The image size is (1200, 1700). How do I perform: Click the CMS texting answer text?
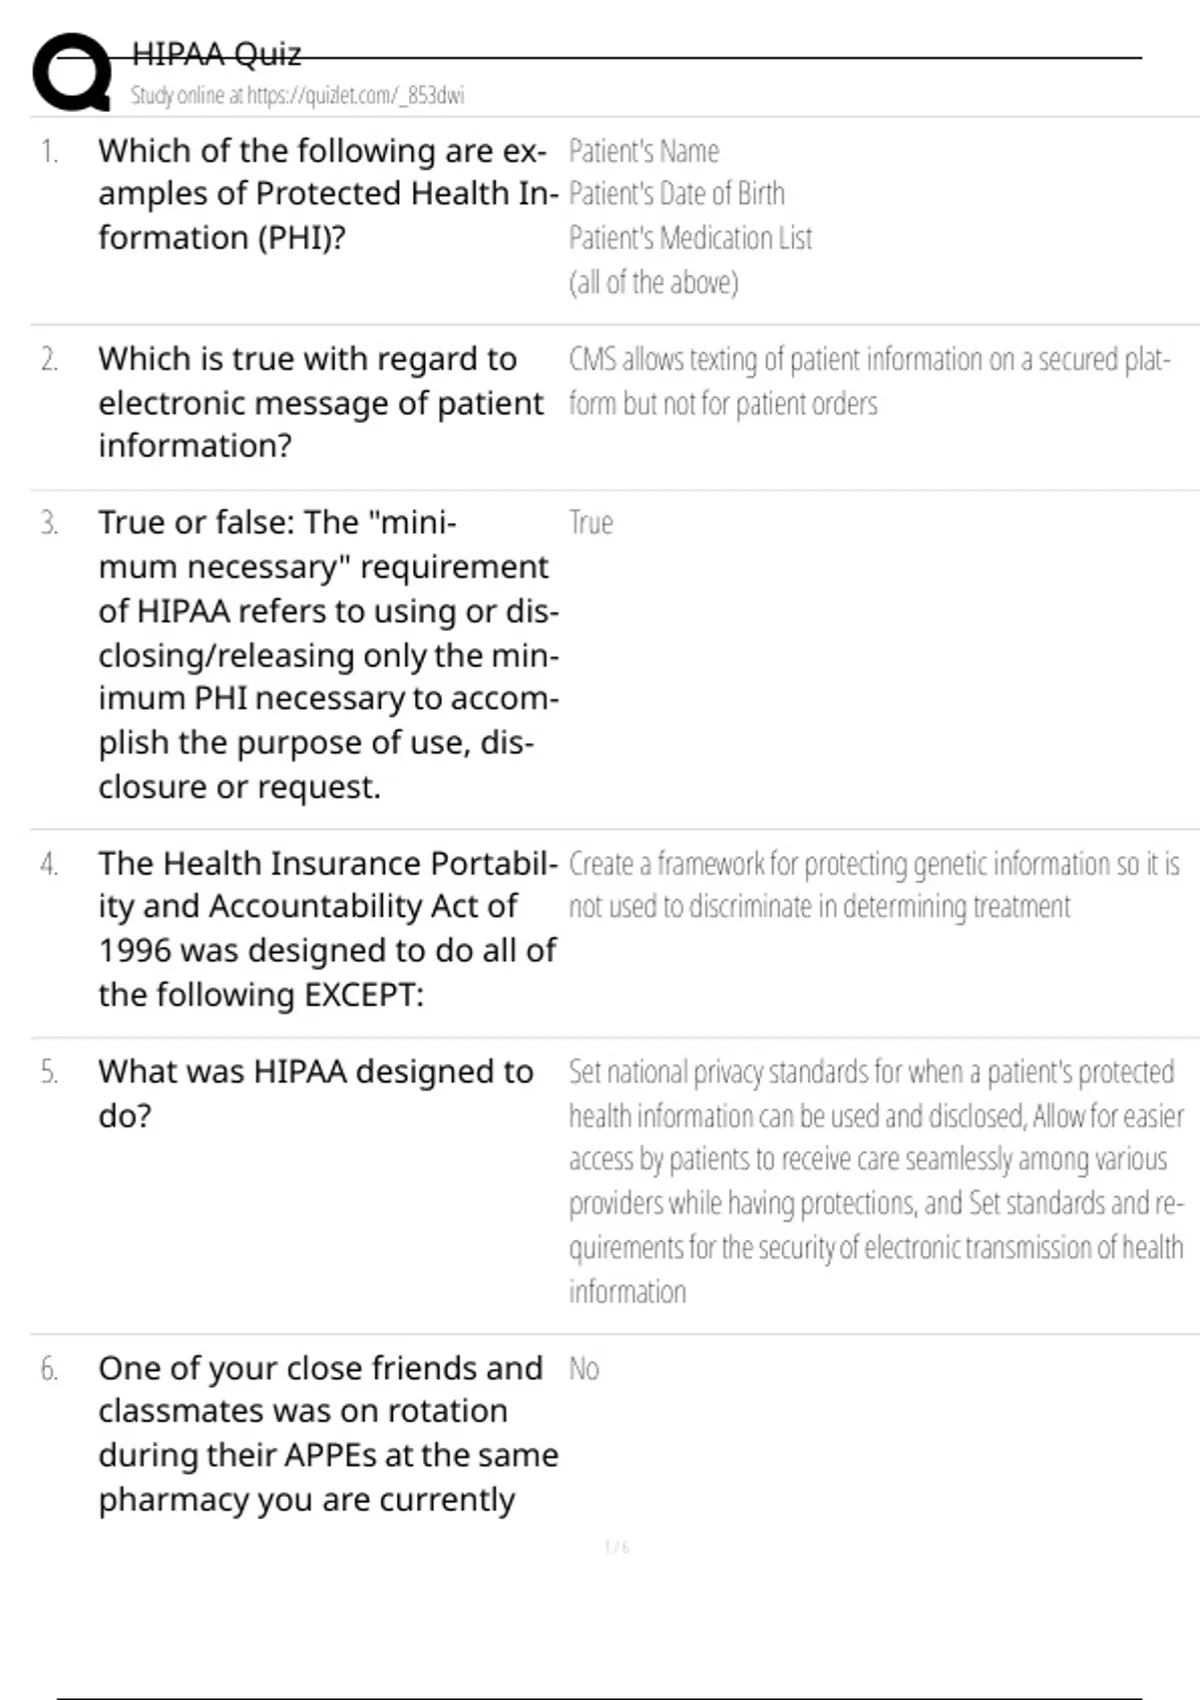(868, 381)
